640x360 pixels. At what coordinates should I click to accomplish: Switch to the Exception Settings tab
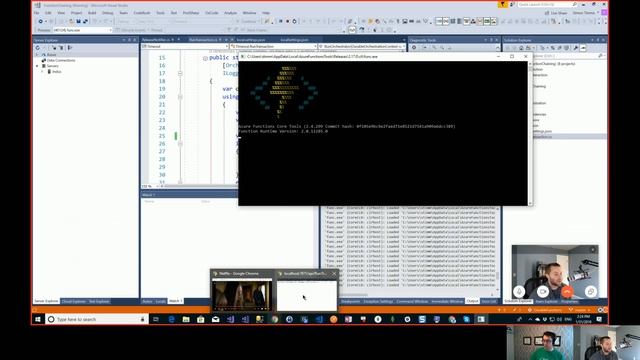pos(378,301)
